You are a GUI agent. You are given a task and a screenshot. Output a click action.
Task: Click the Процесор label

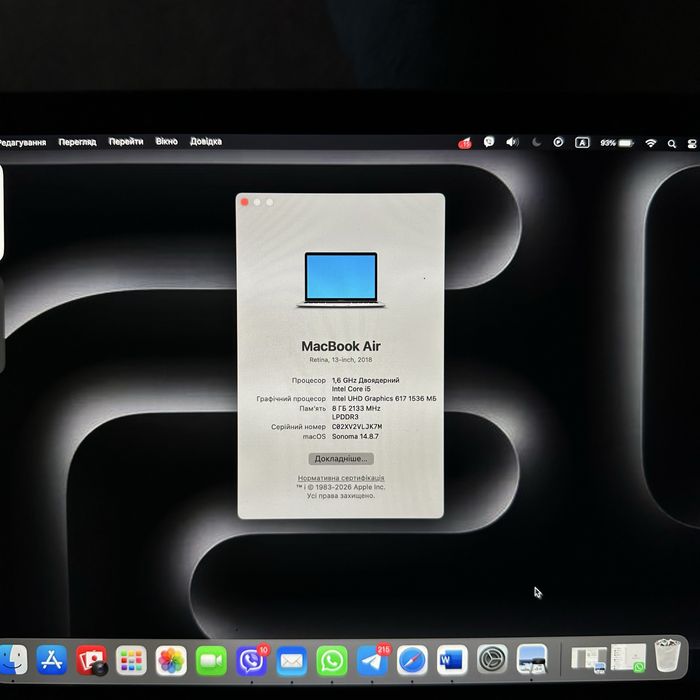[309, 380]
